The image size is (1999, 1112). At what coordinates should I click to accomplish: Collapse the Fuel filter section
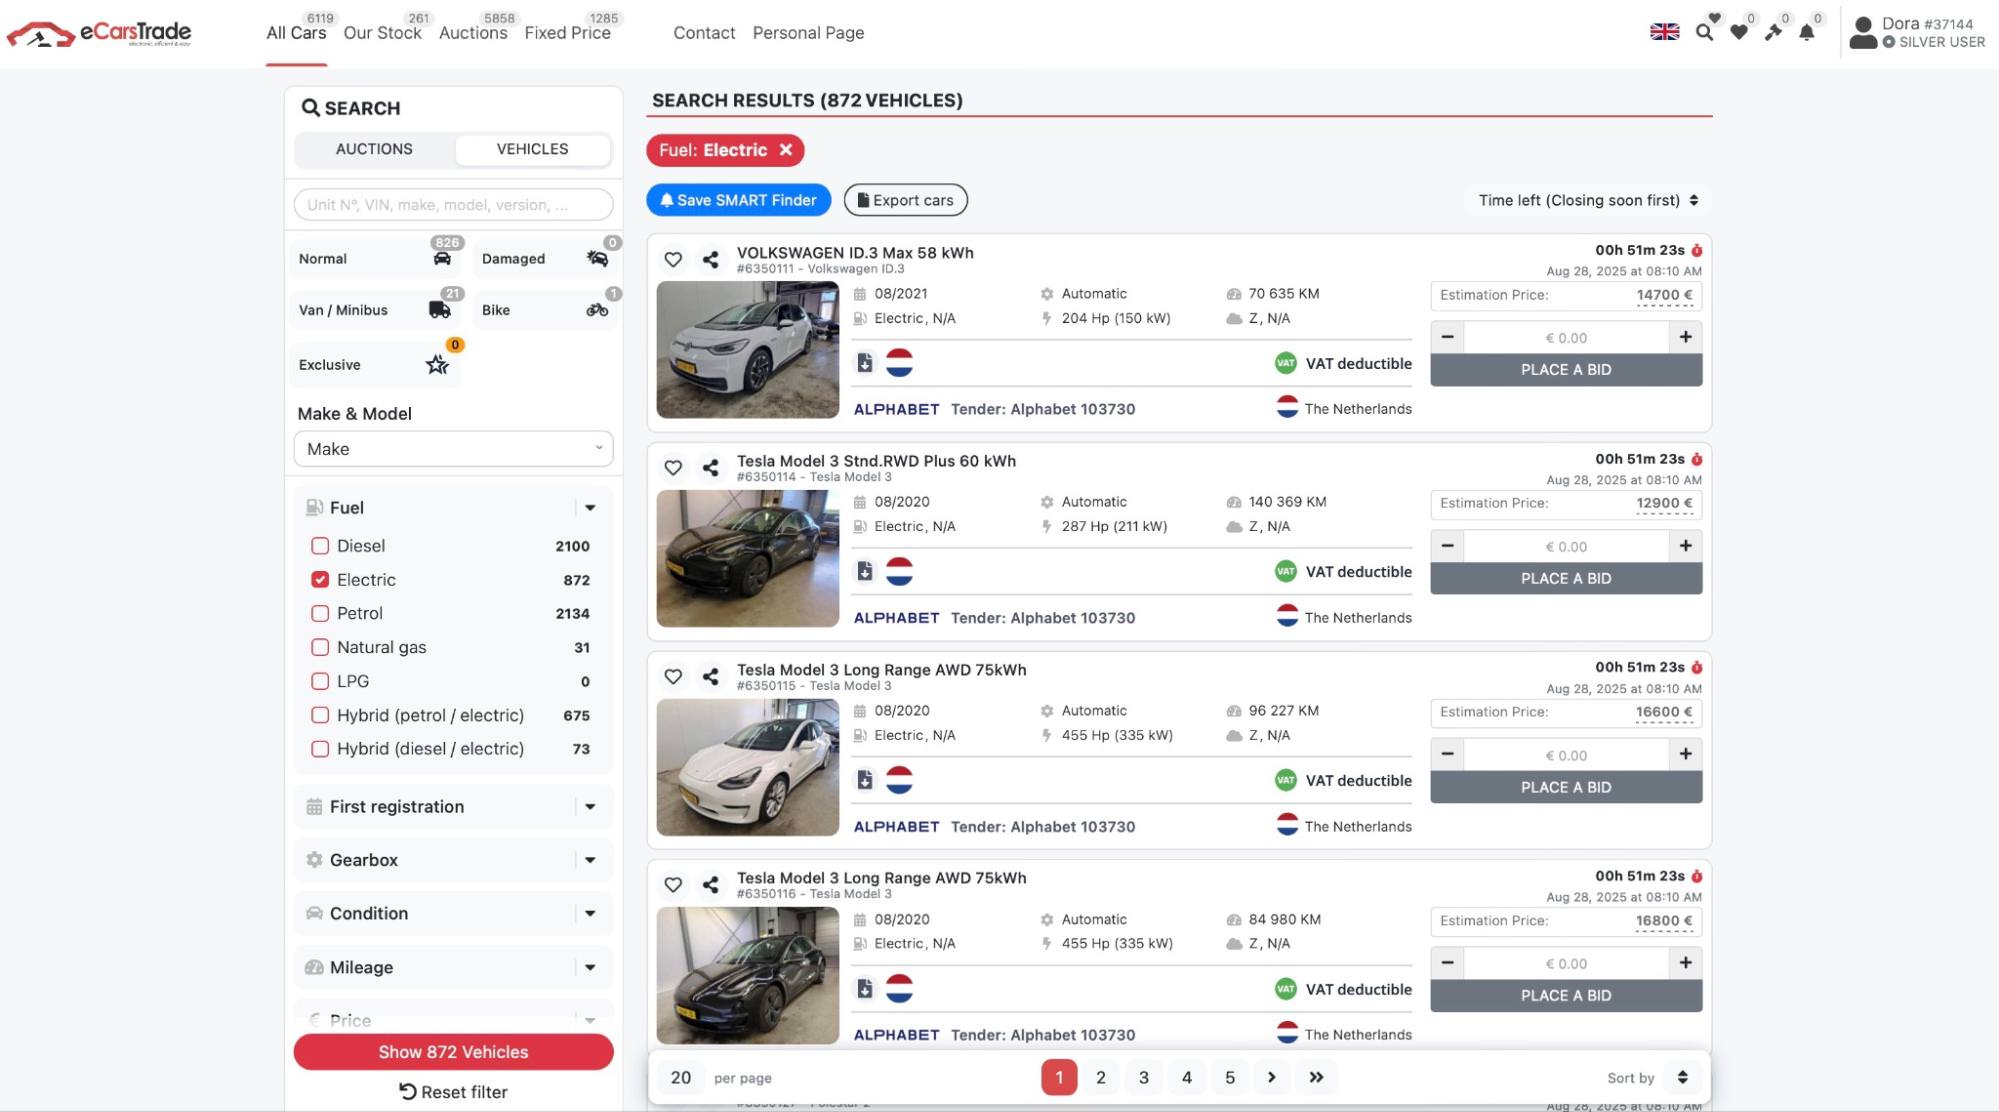click(x=590, y=508)
